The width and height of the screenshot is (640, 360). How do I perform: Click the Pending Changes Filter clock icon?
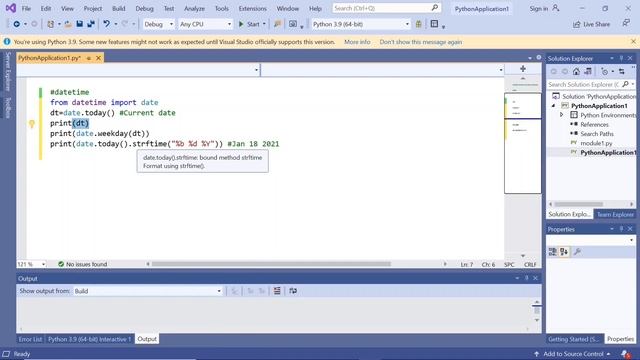[x=604, y=71]
